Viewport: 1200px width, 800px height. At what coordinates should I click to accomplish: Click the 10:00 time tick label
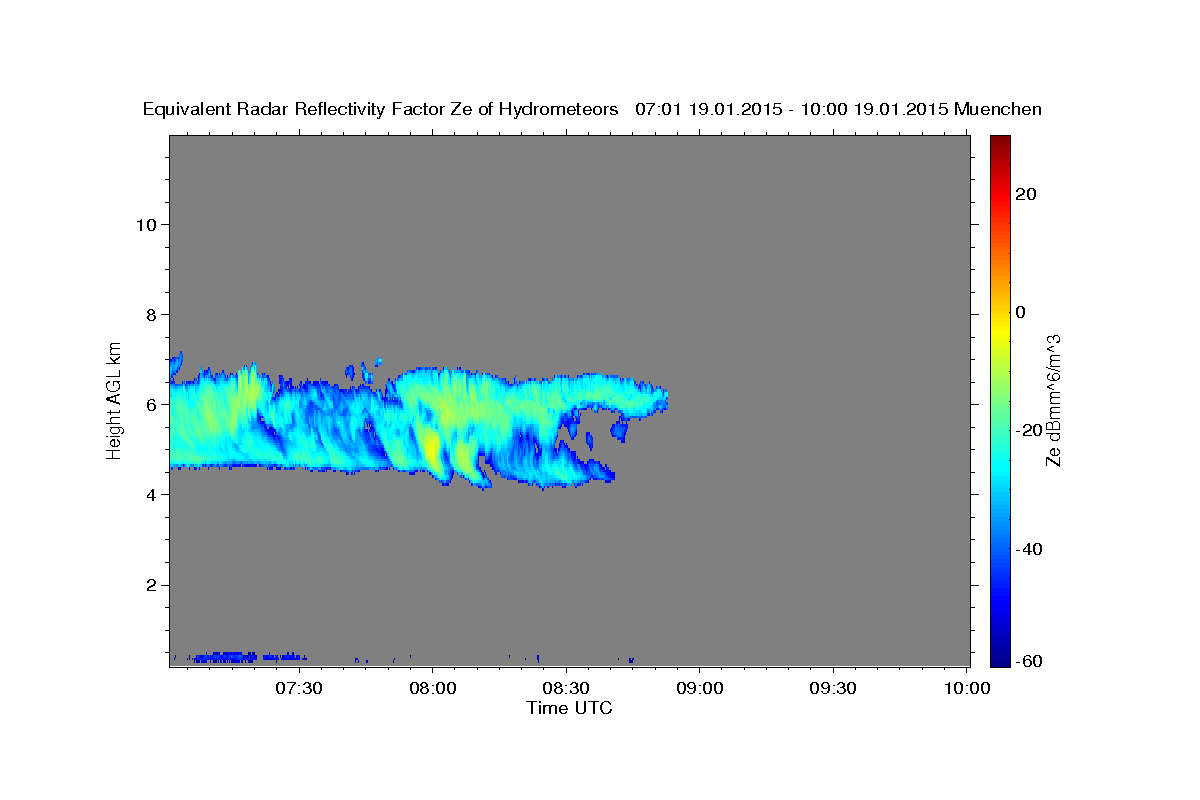tap(967, 688)
